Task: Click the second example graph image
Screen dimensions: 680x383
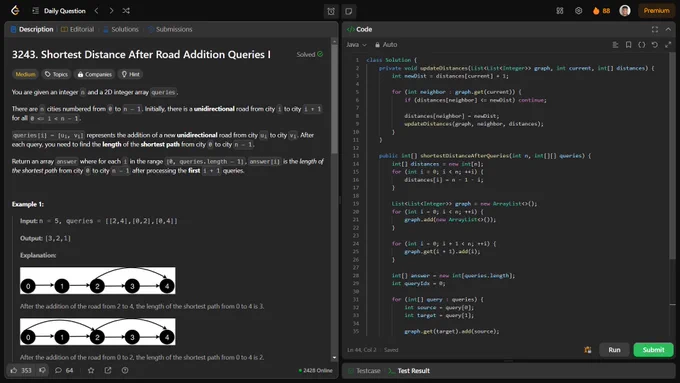Action: pos(98,332)
